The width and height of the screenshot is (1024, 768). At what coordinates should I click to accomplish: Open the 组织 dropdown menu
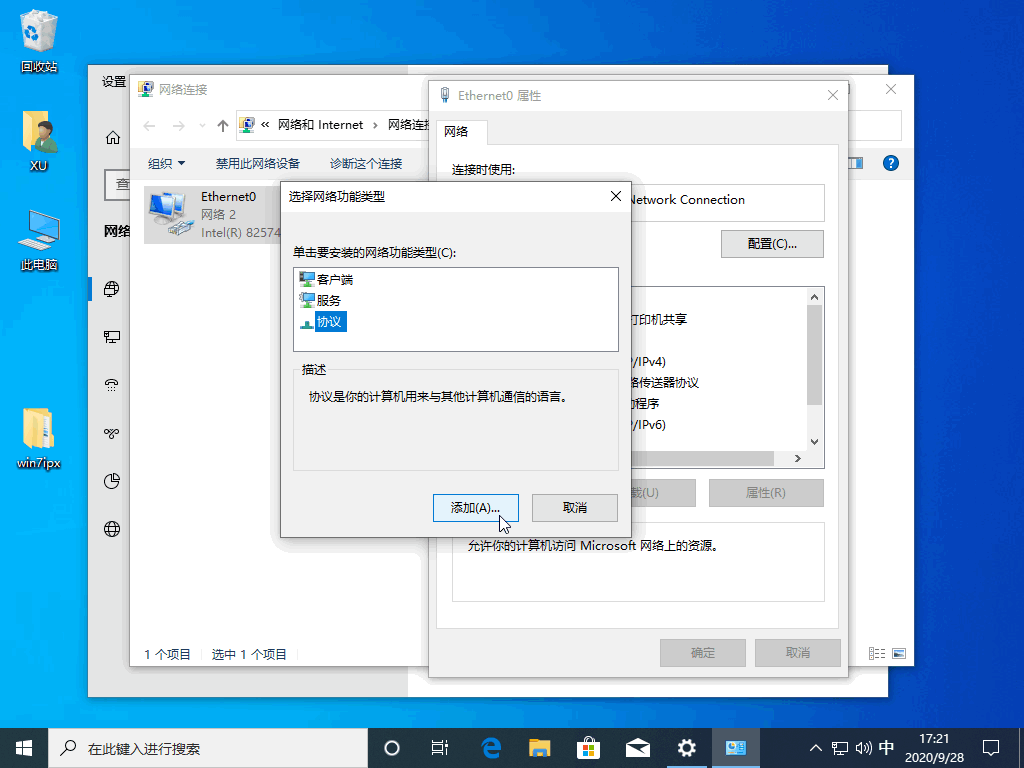[x=166, y=164]
